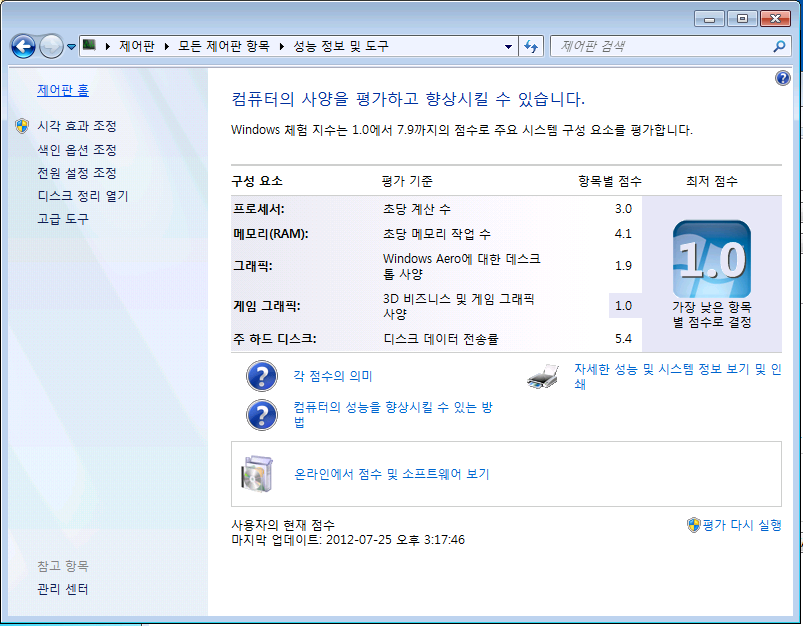
Task: Click the back navigation arrow button
Action: click(22, 46)
